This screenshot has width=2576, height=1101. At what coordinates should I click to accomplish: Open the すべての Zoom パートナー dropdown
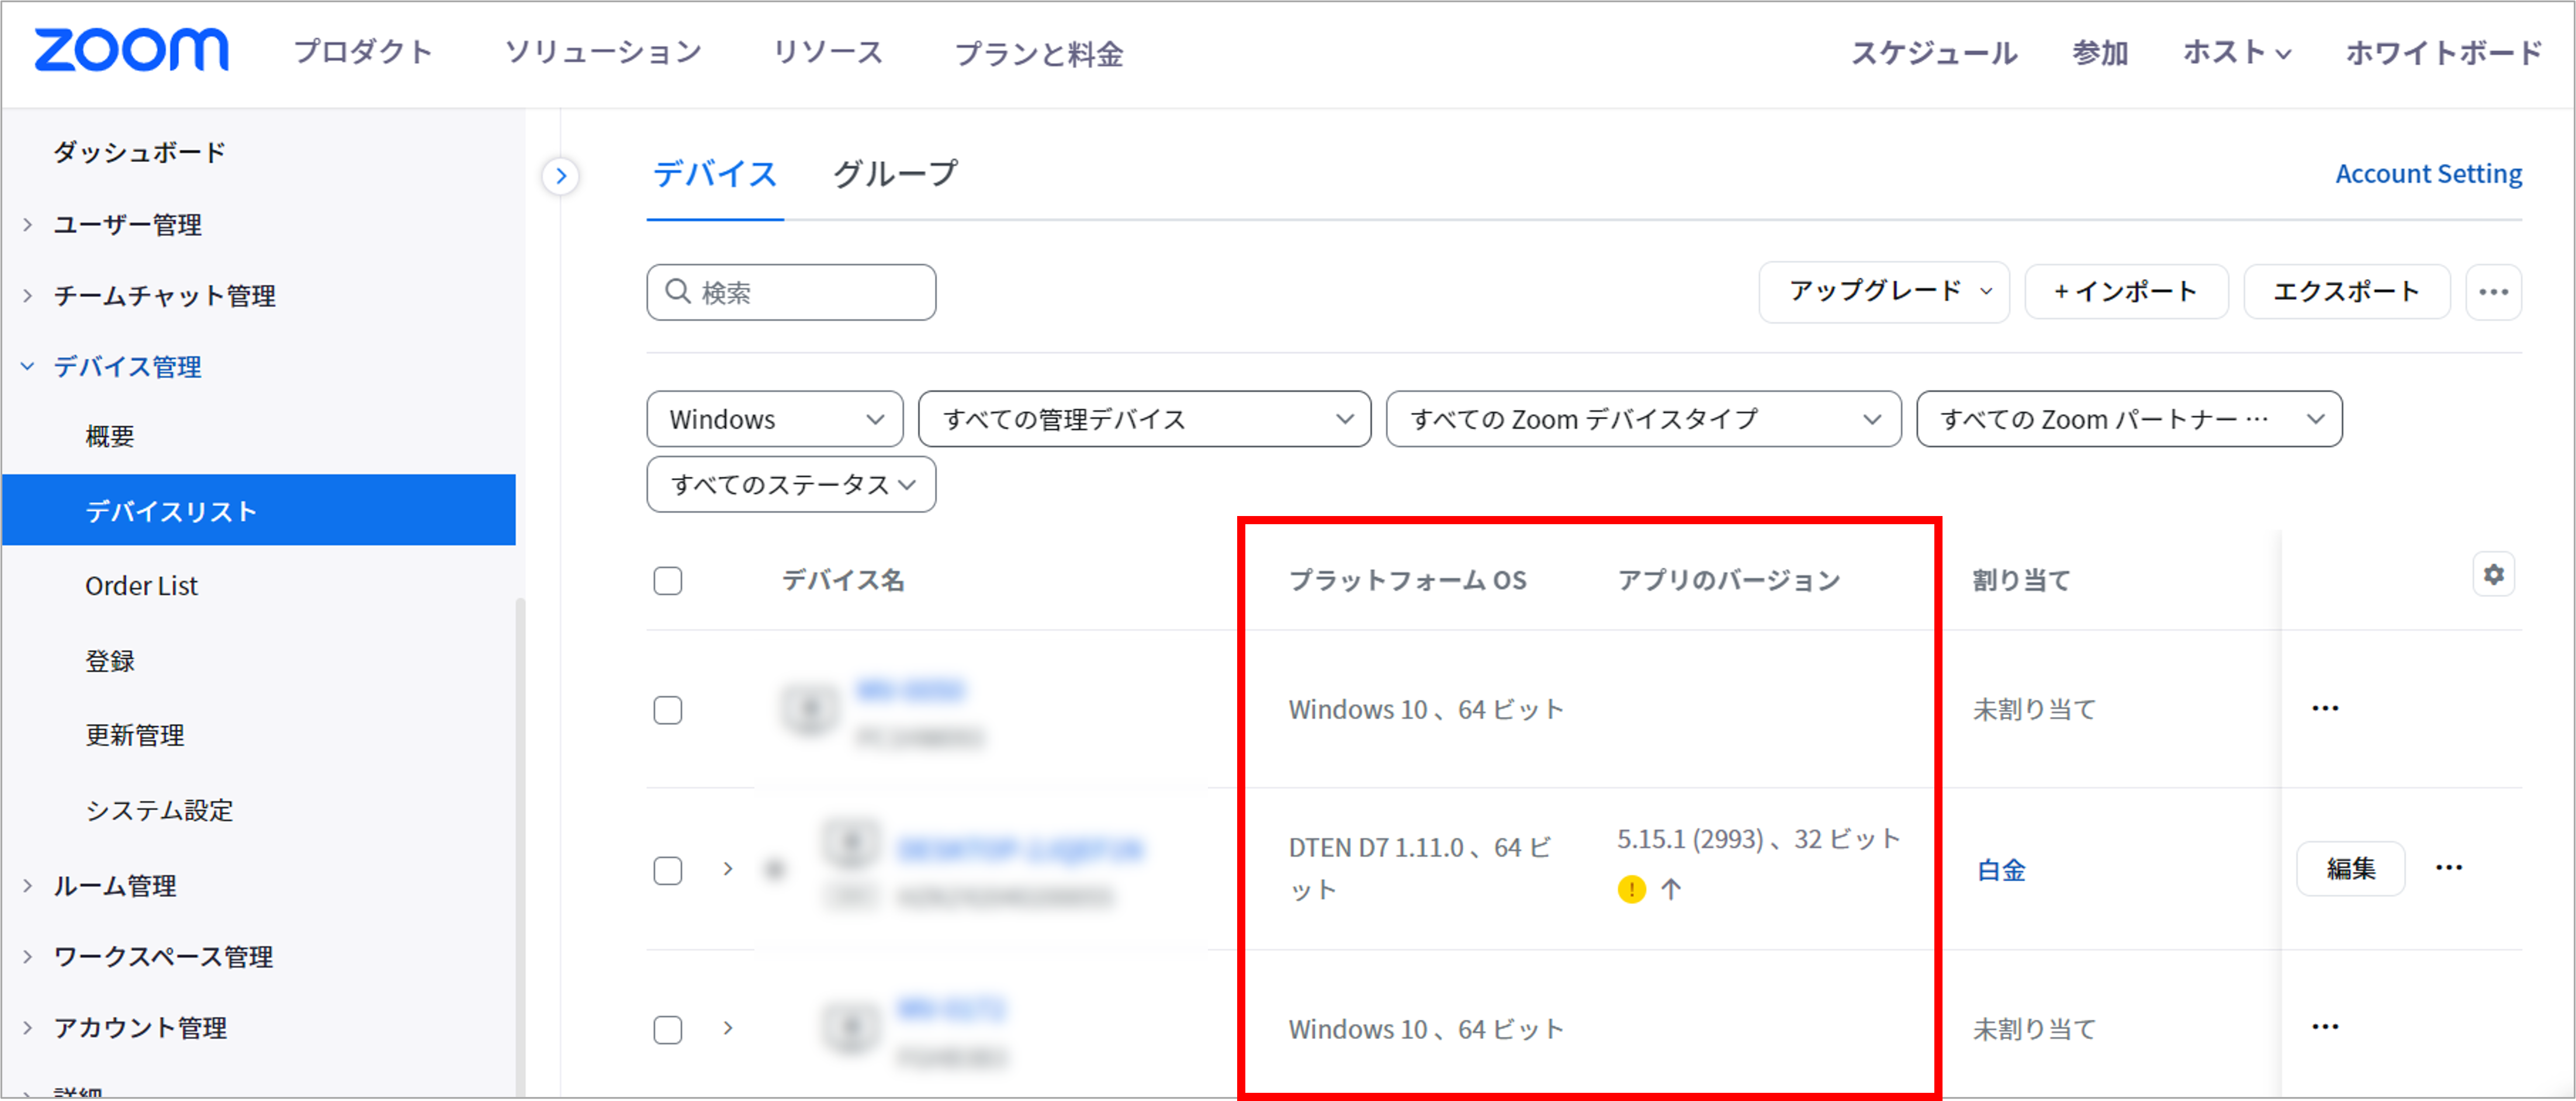tap(2129, 419)
